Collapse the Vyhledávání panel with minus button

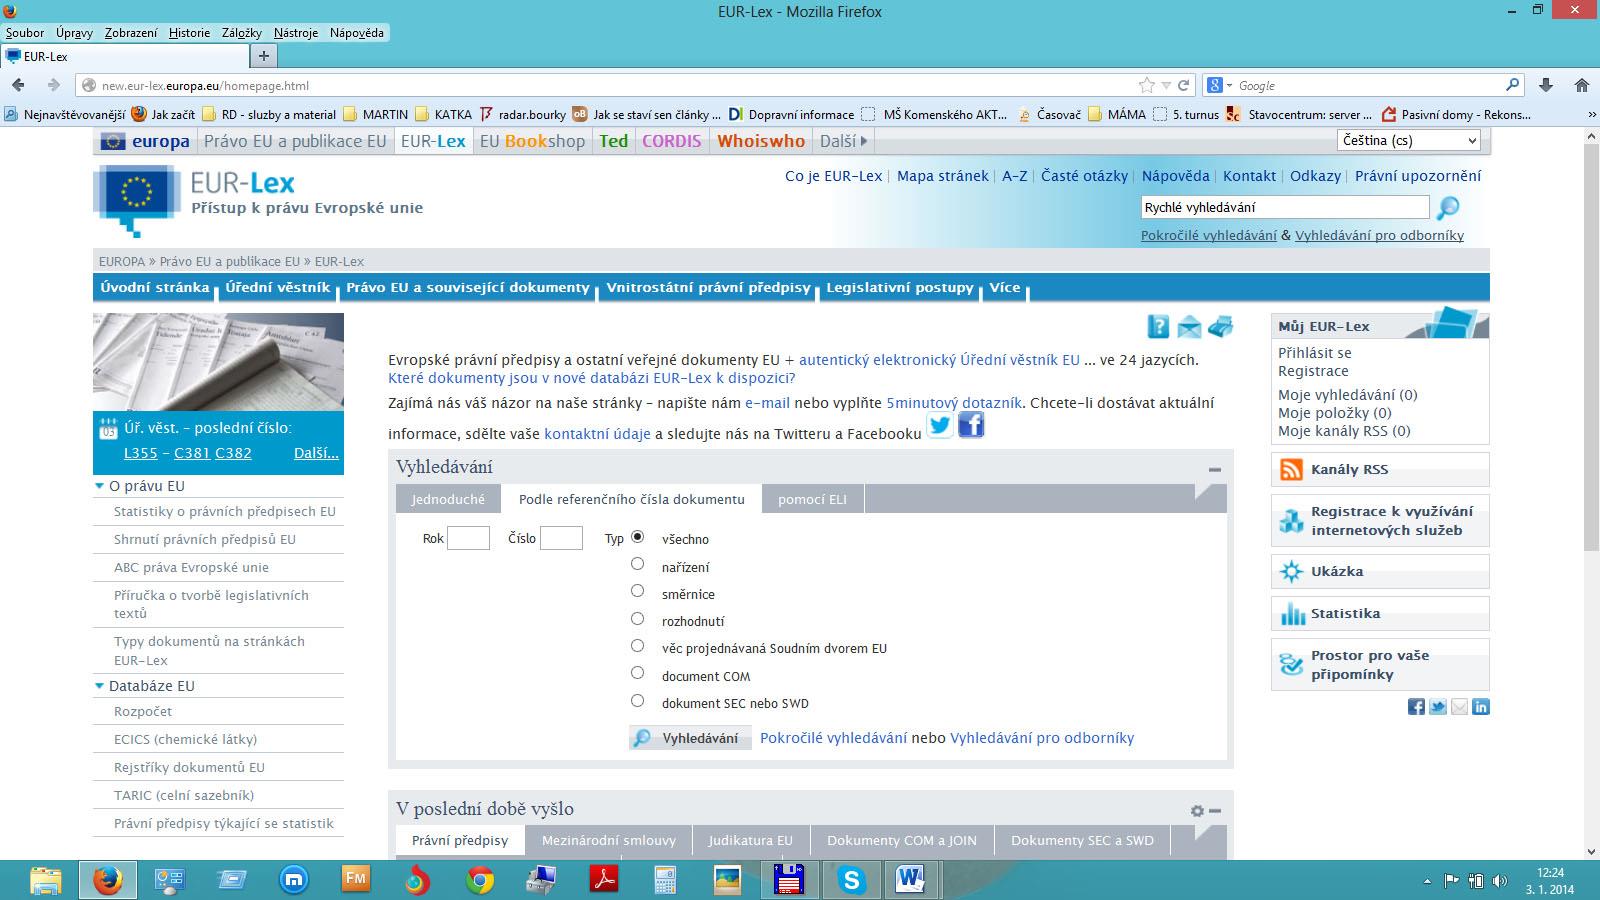click(x=1215, y=469)
